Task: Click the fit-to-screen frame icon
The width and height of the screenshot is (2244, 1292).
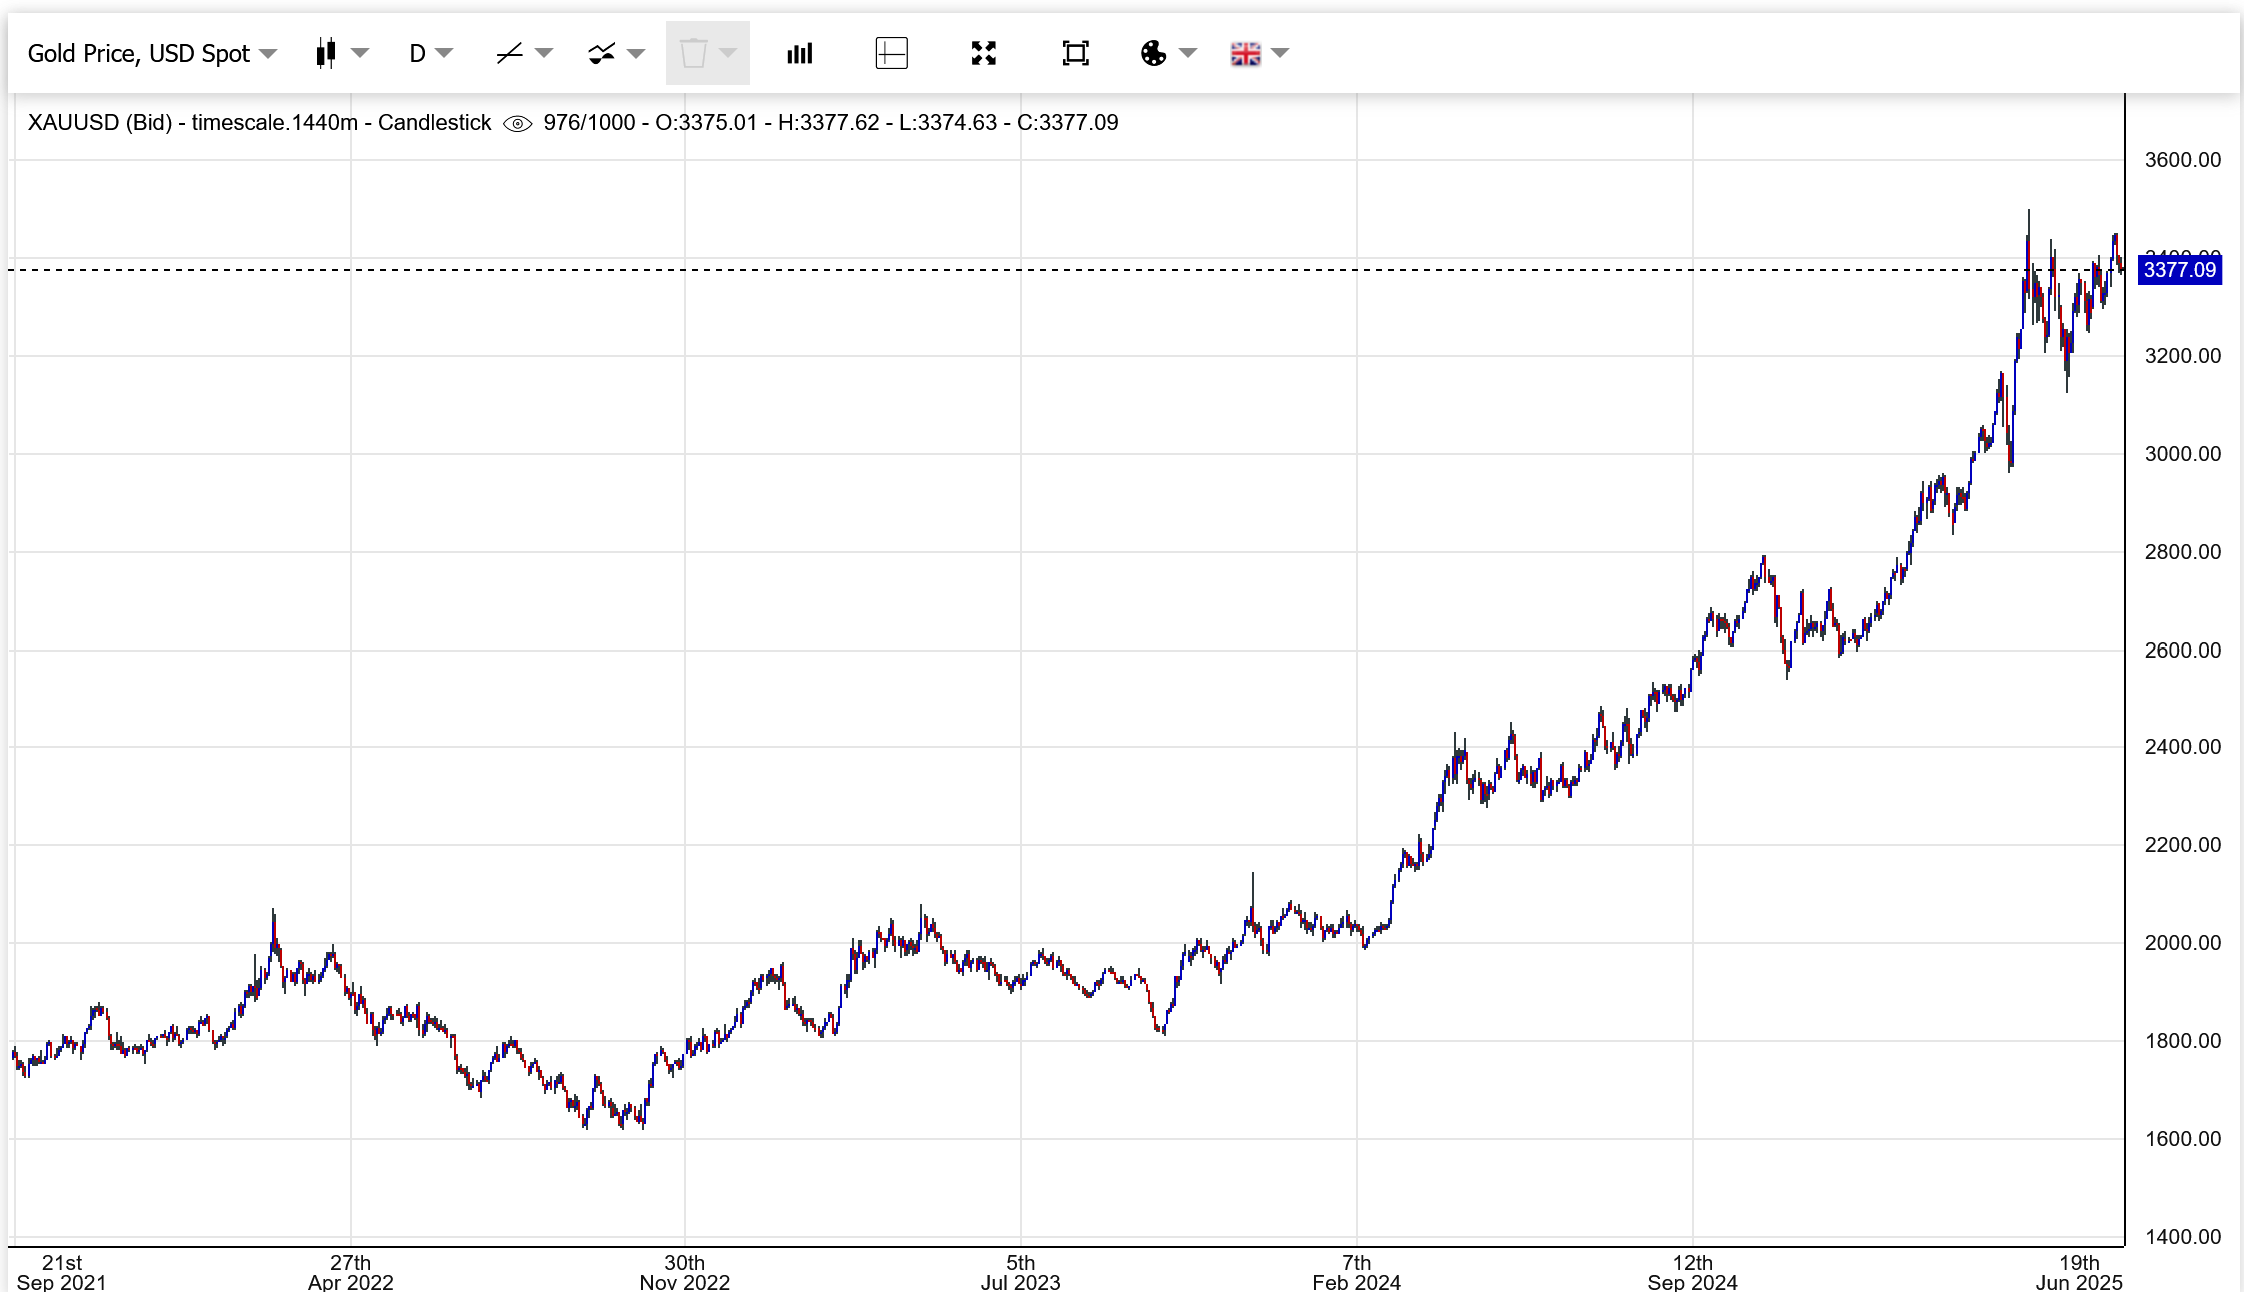Action: tap(1075, 53)
